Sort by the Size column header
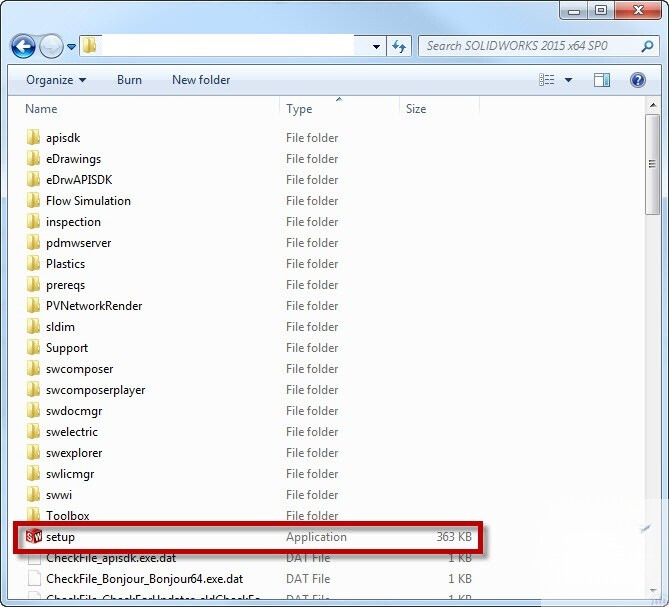 coord(416,109)
